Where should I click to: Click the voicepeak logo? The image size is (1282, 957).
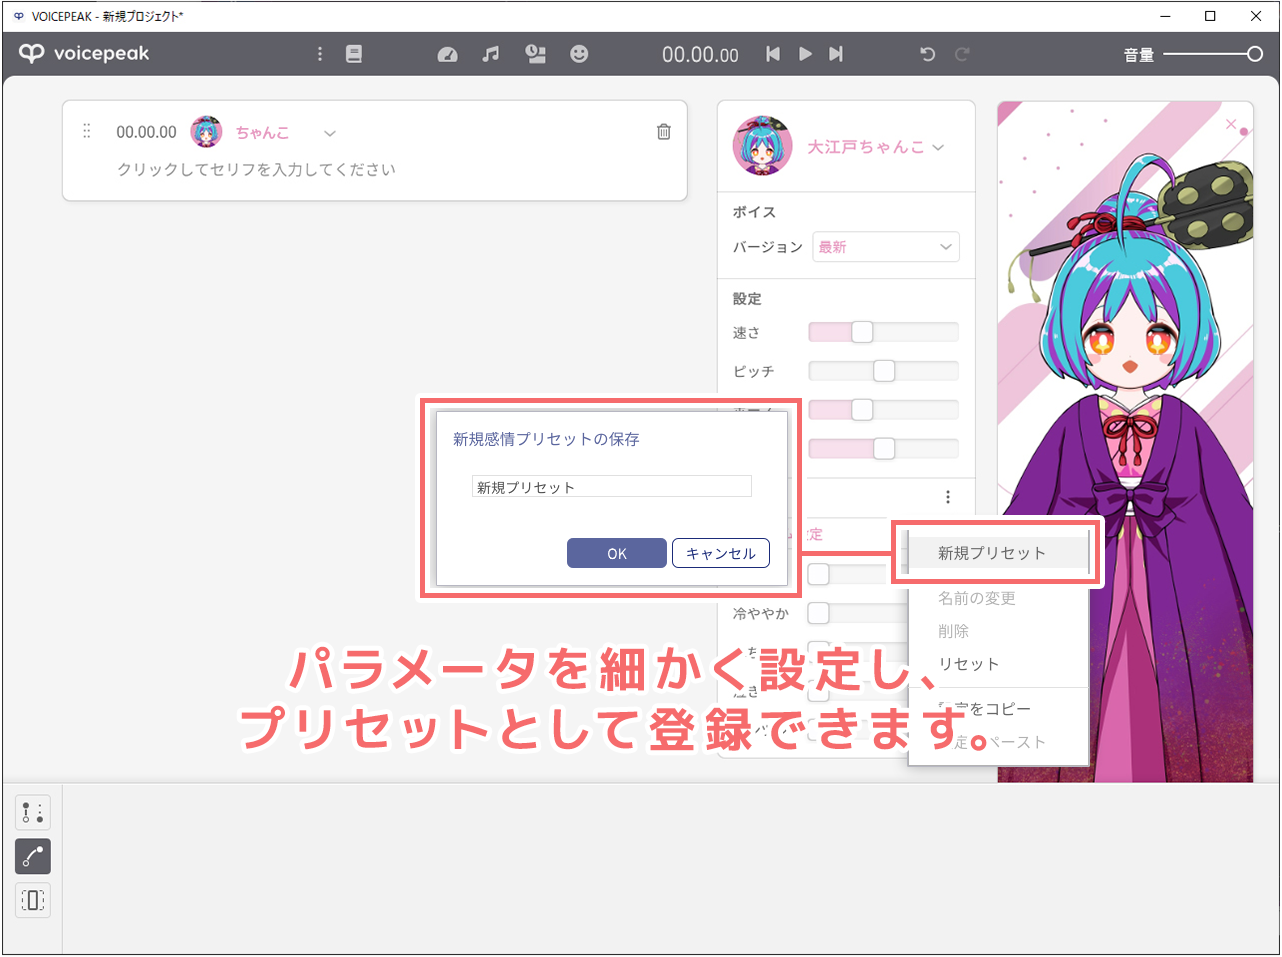[x=84, y=53]
